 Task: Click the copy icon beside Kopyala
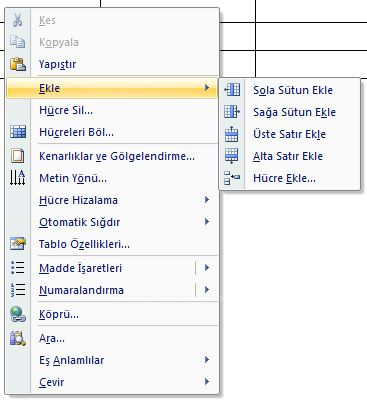18,42
